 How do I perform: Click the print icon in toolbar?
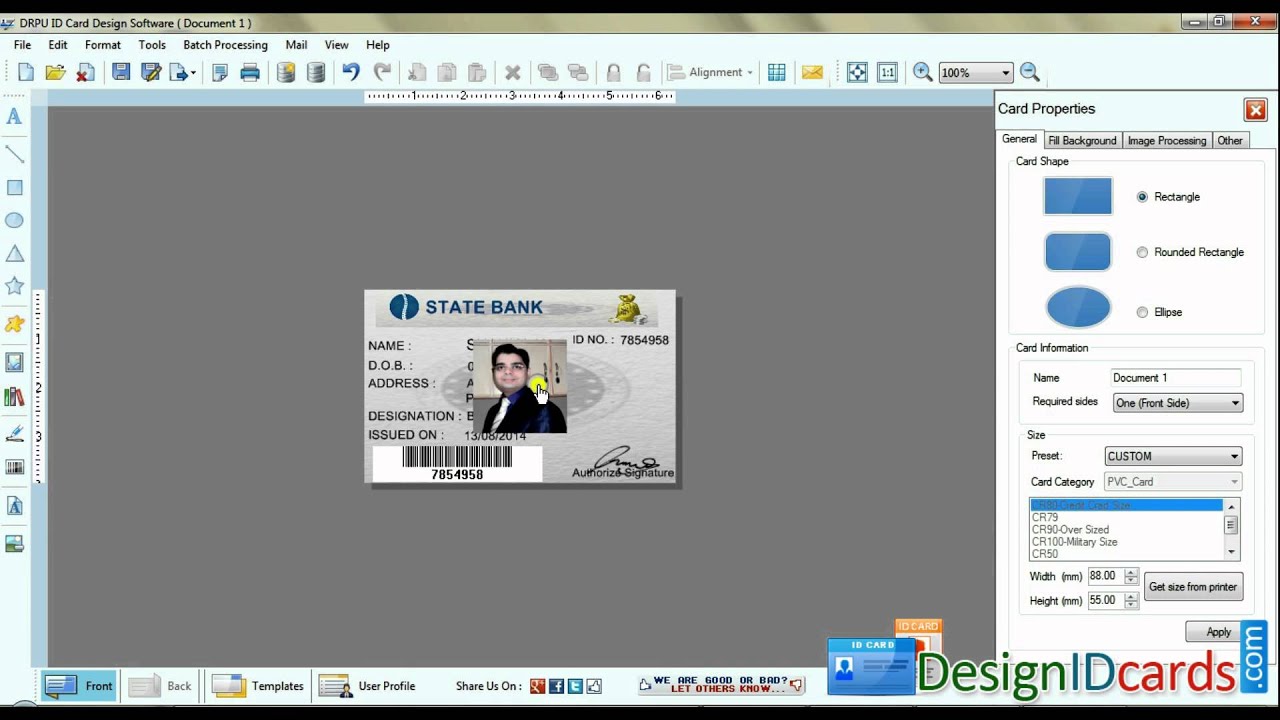pyautogui.click(x=250, y=72)
